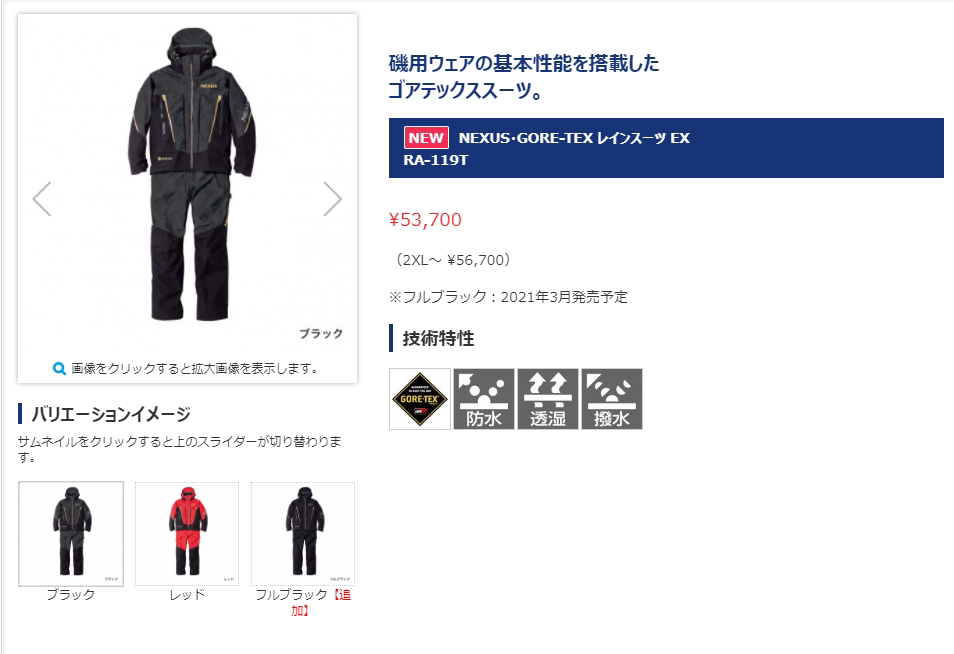Click the 防水 waterproof feature icon
Image resolution: width=954 pixels, height=654 pixels.
[x=484, y=399]
